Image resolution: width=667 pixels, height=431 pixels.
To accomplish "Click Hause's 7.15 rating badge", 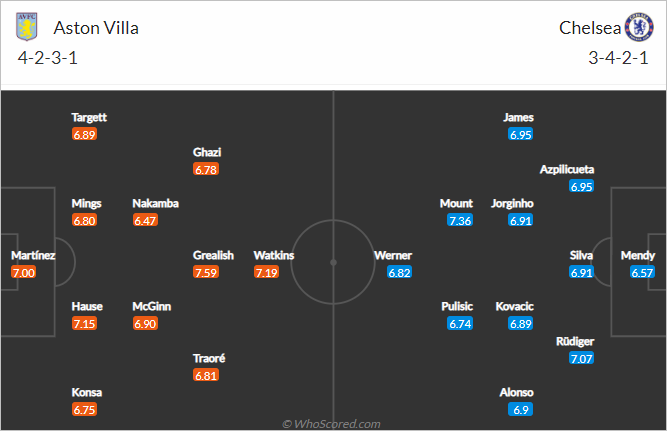I will (x=84, y=323).
